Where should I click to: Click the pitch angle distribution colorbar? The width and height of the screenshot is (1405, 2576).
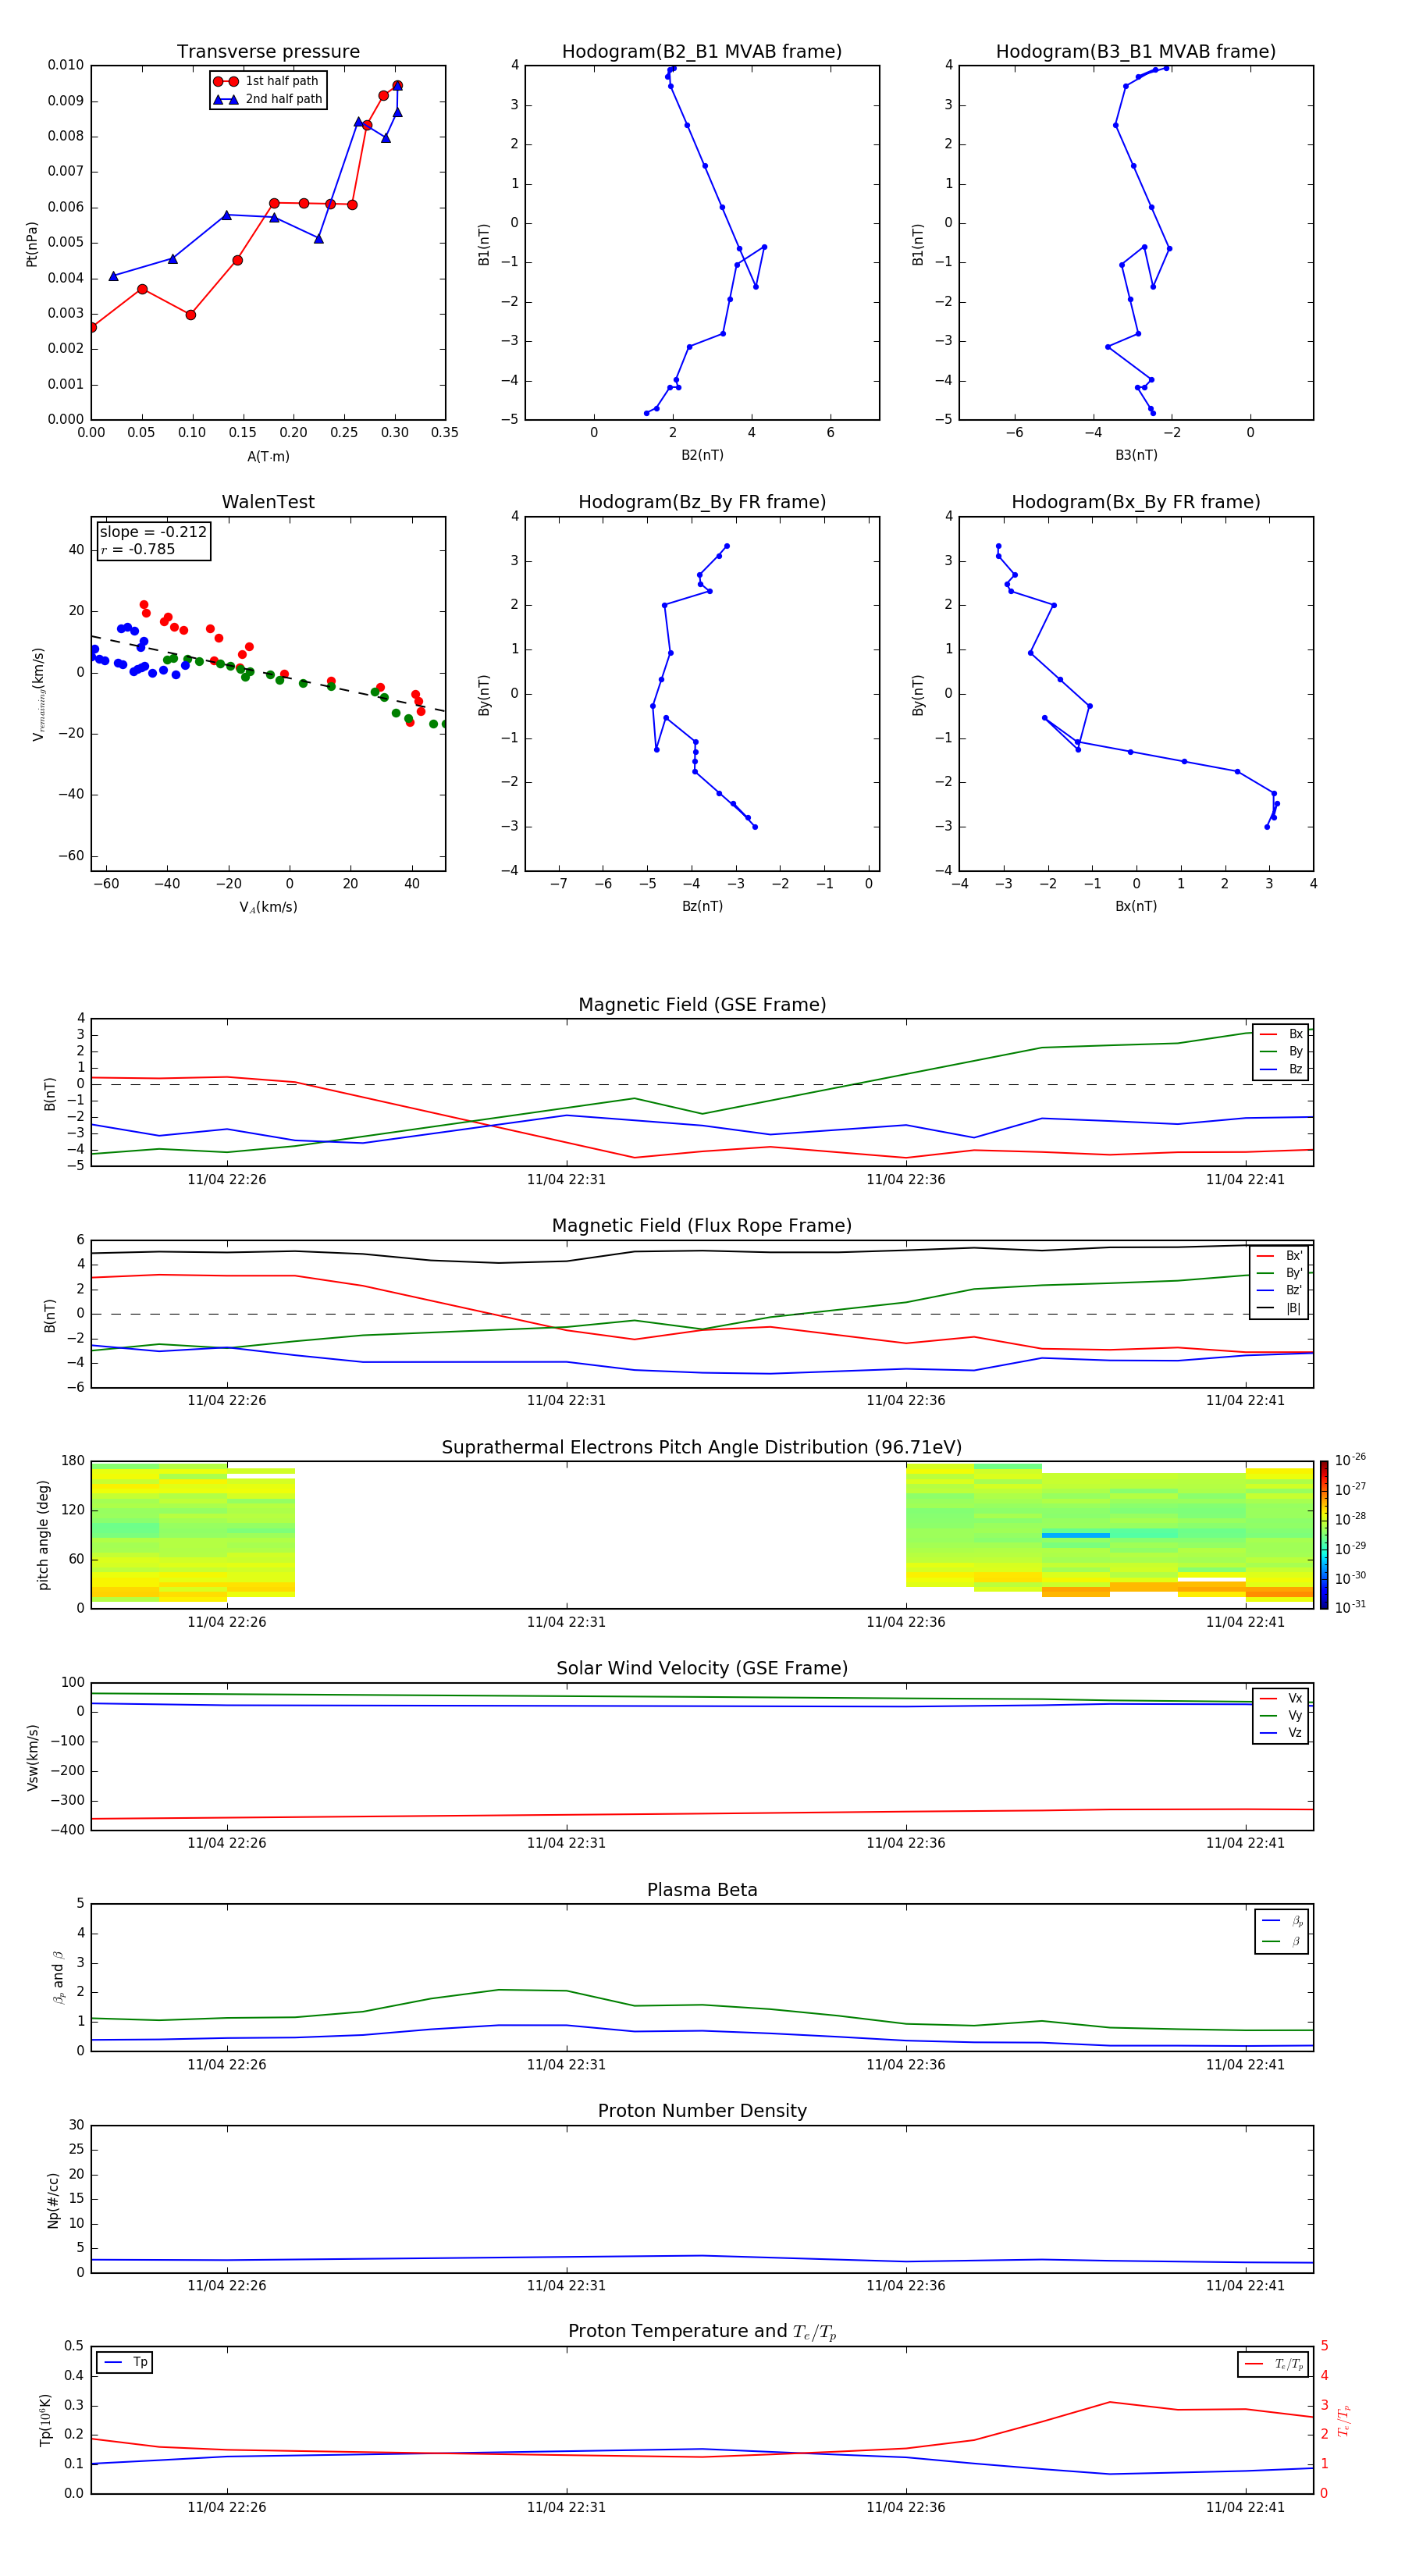click(x=1323, y=1534)
